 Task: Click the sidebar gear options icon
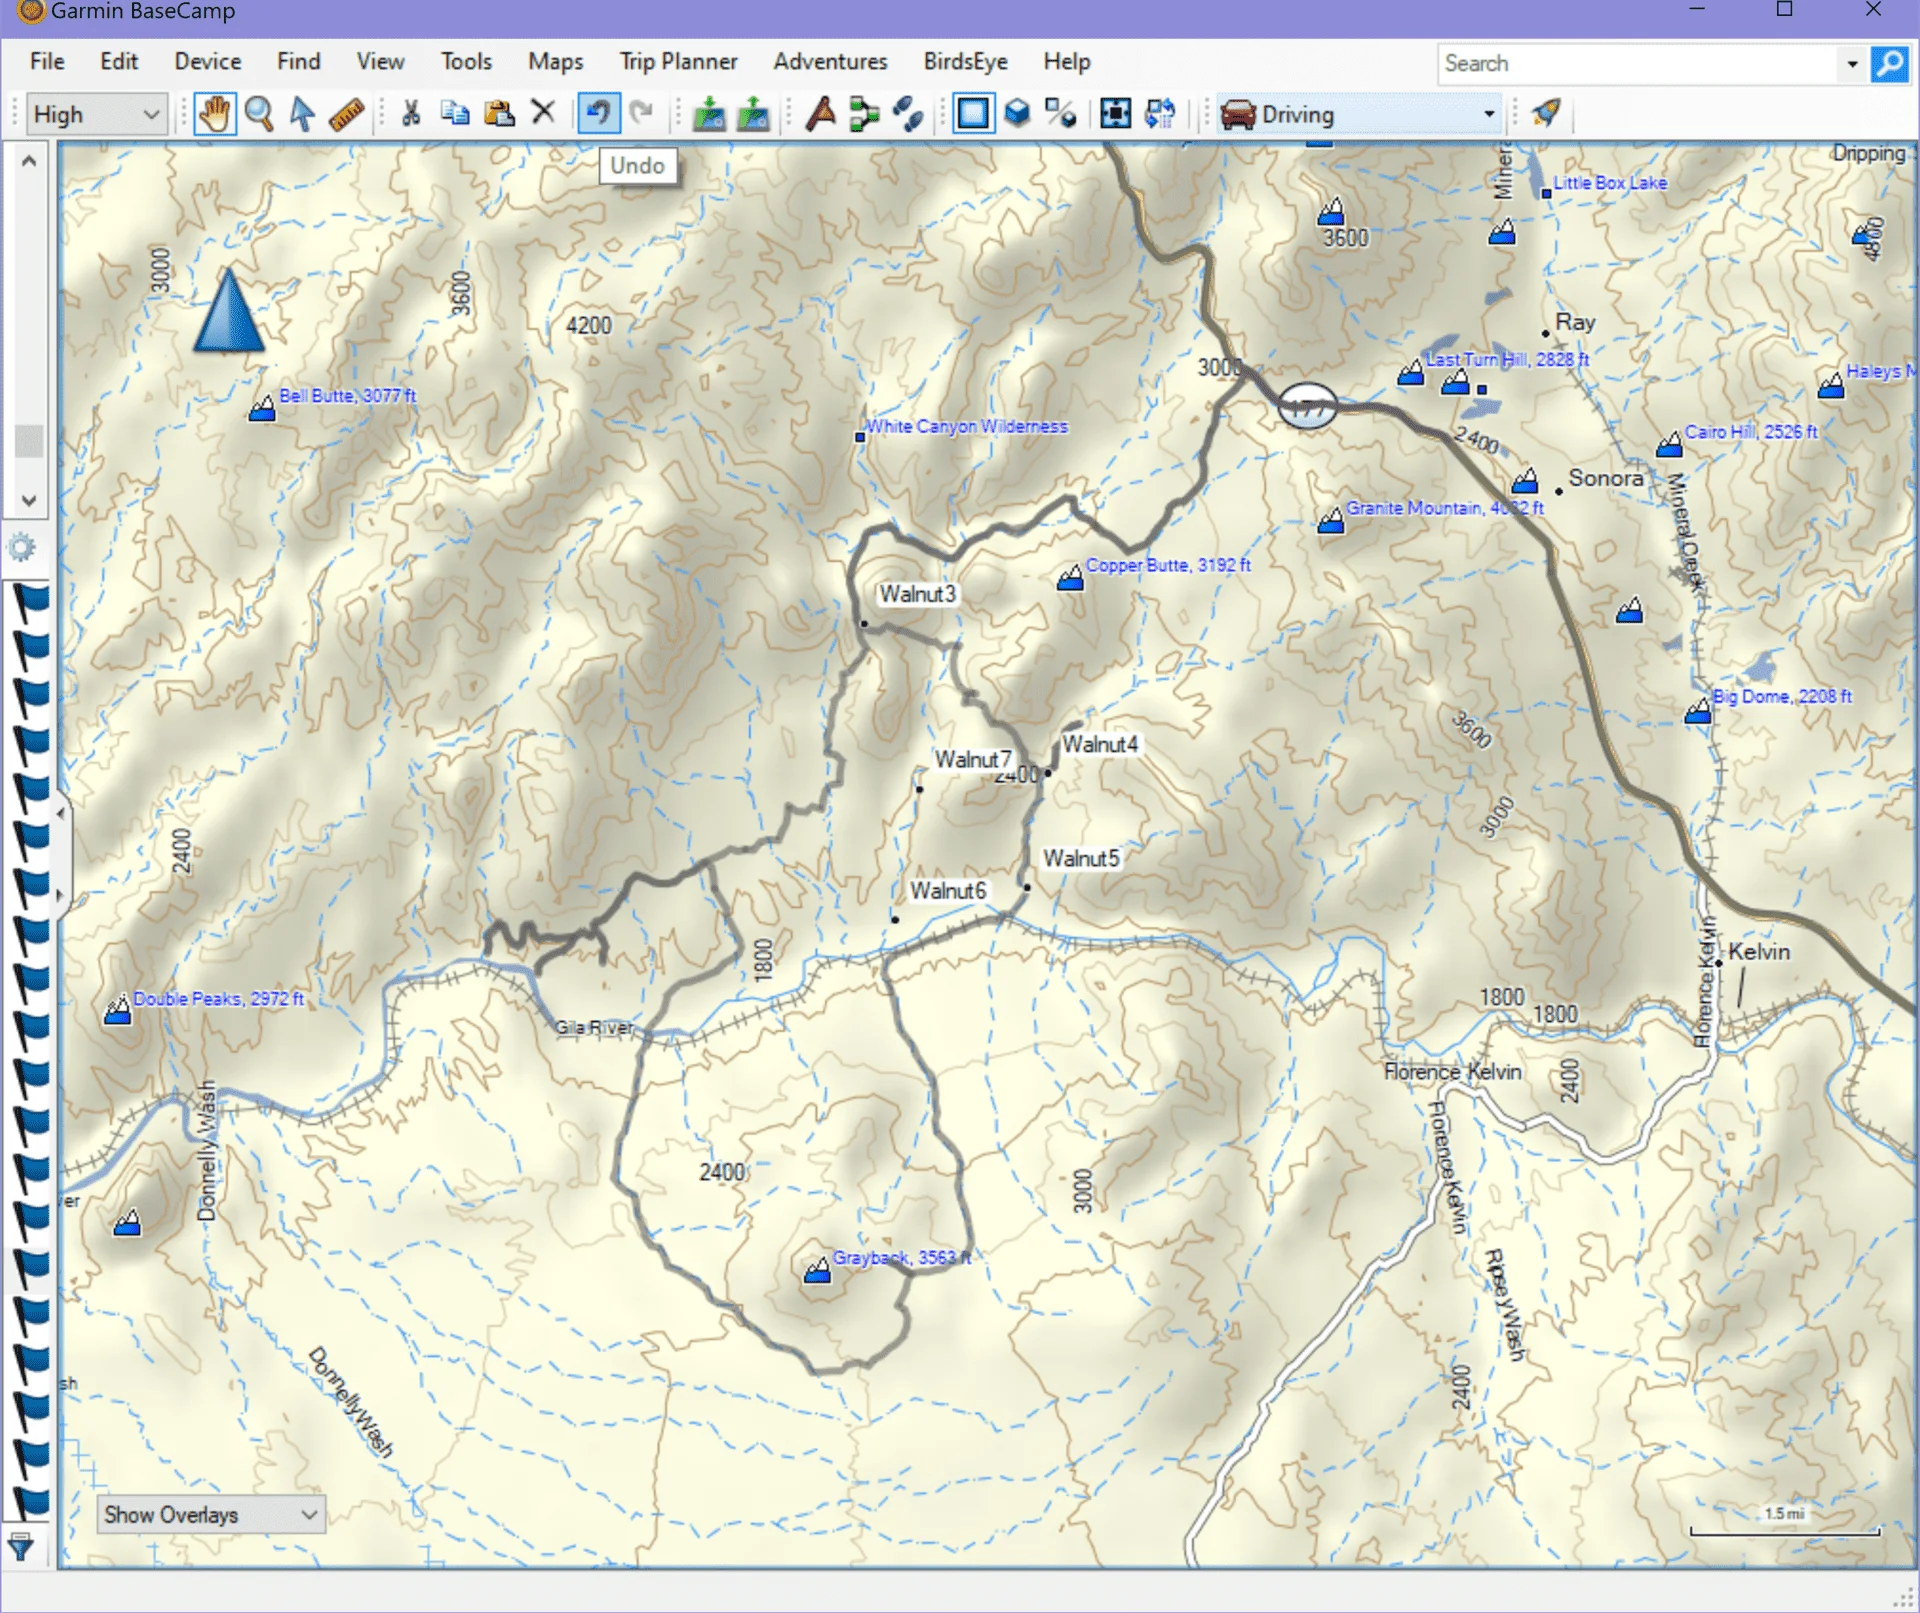(22, 547)
